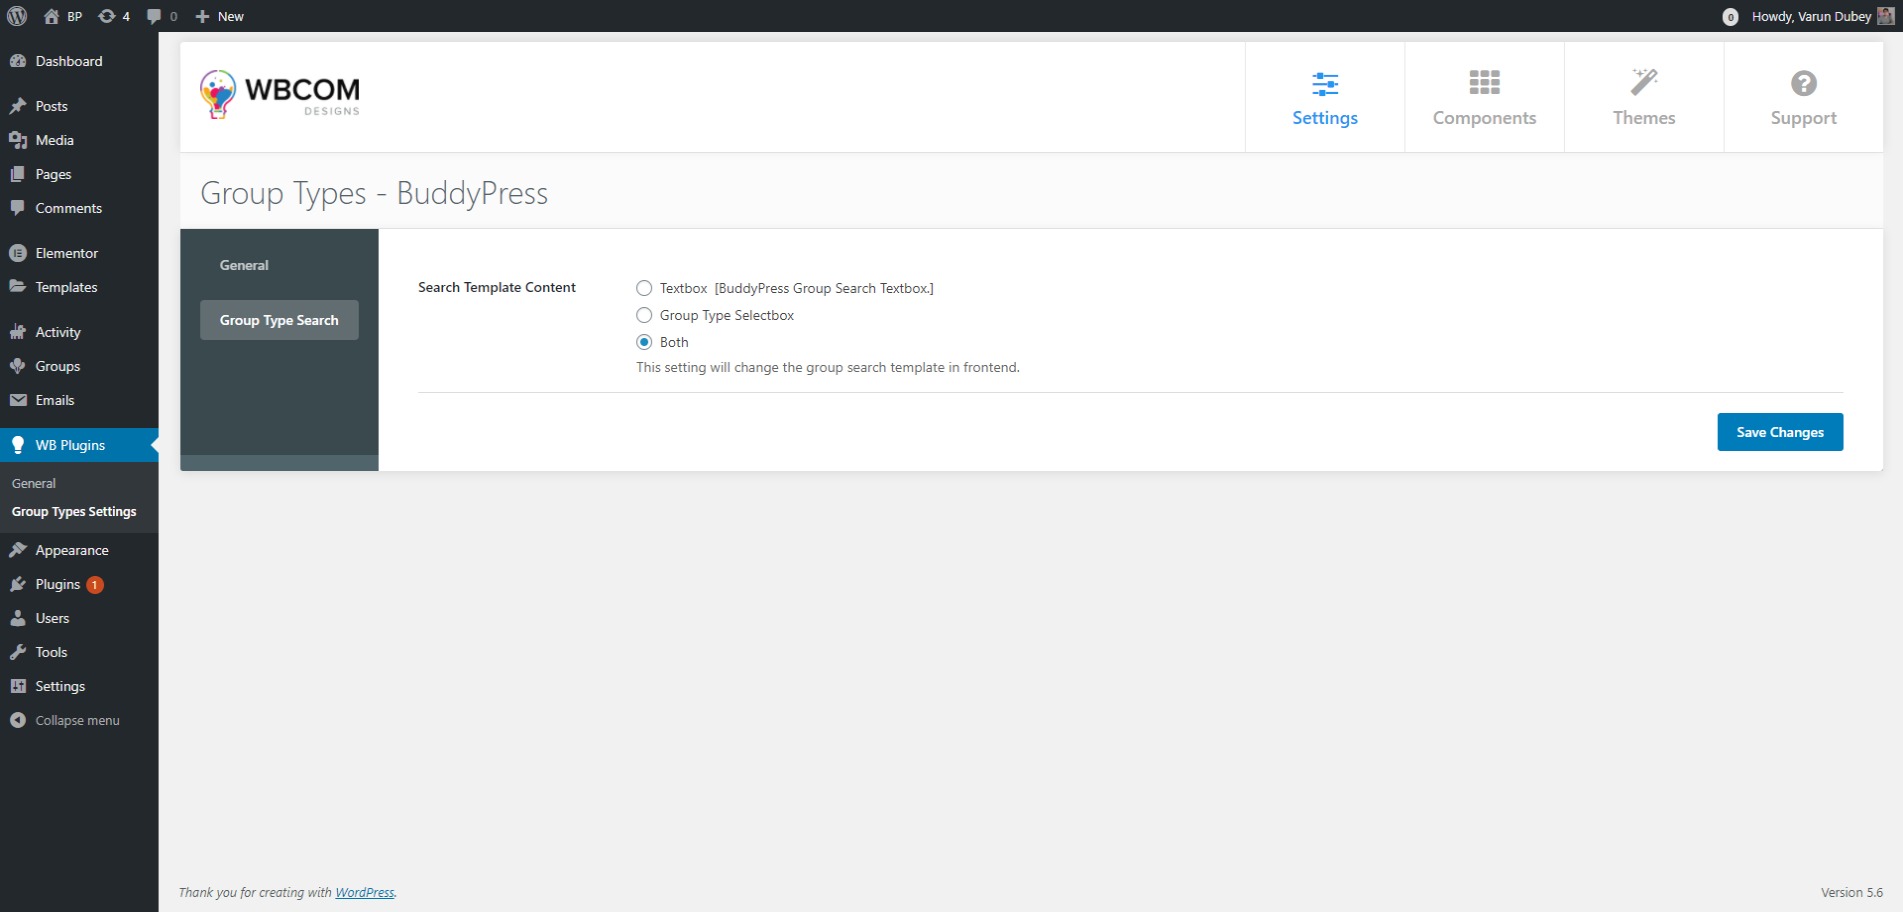The width and height of the screenshot is (1903, 912).
Task: Click the Tools wrench icon
Action: point(18,652)
